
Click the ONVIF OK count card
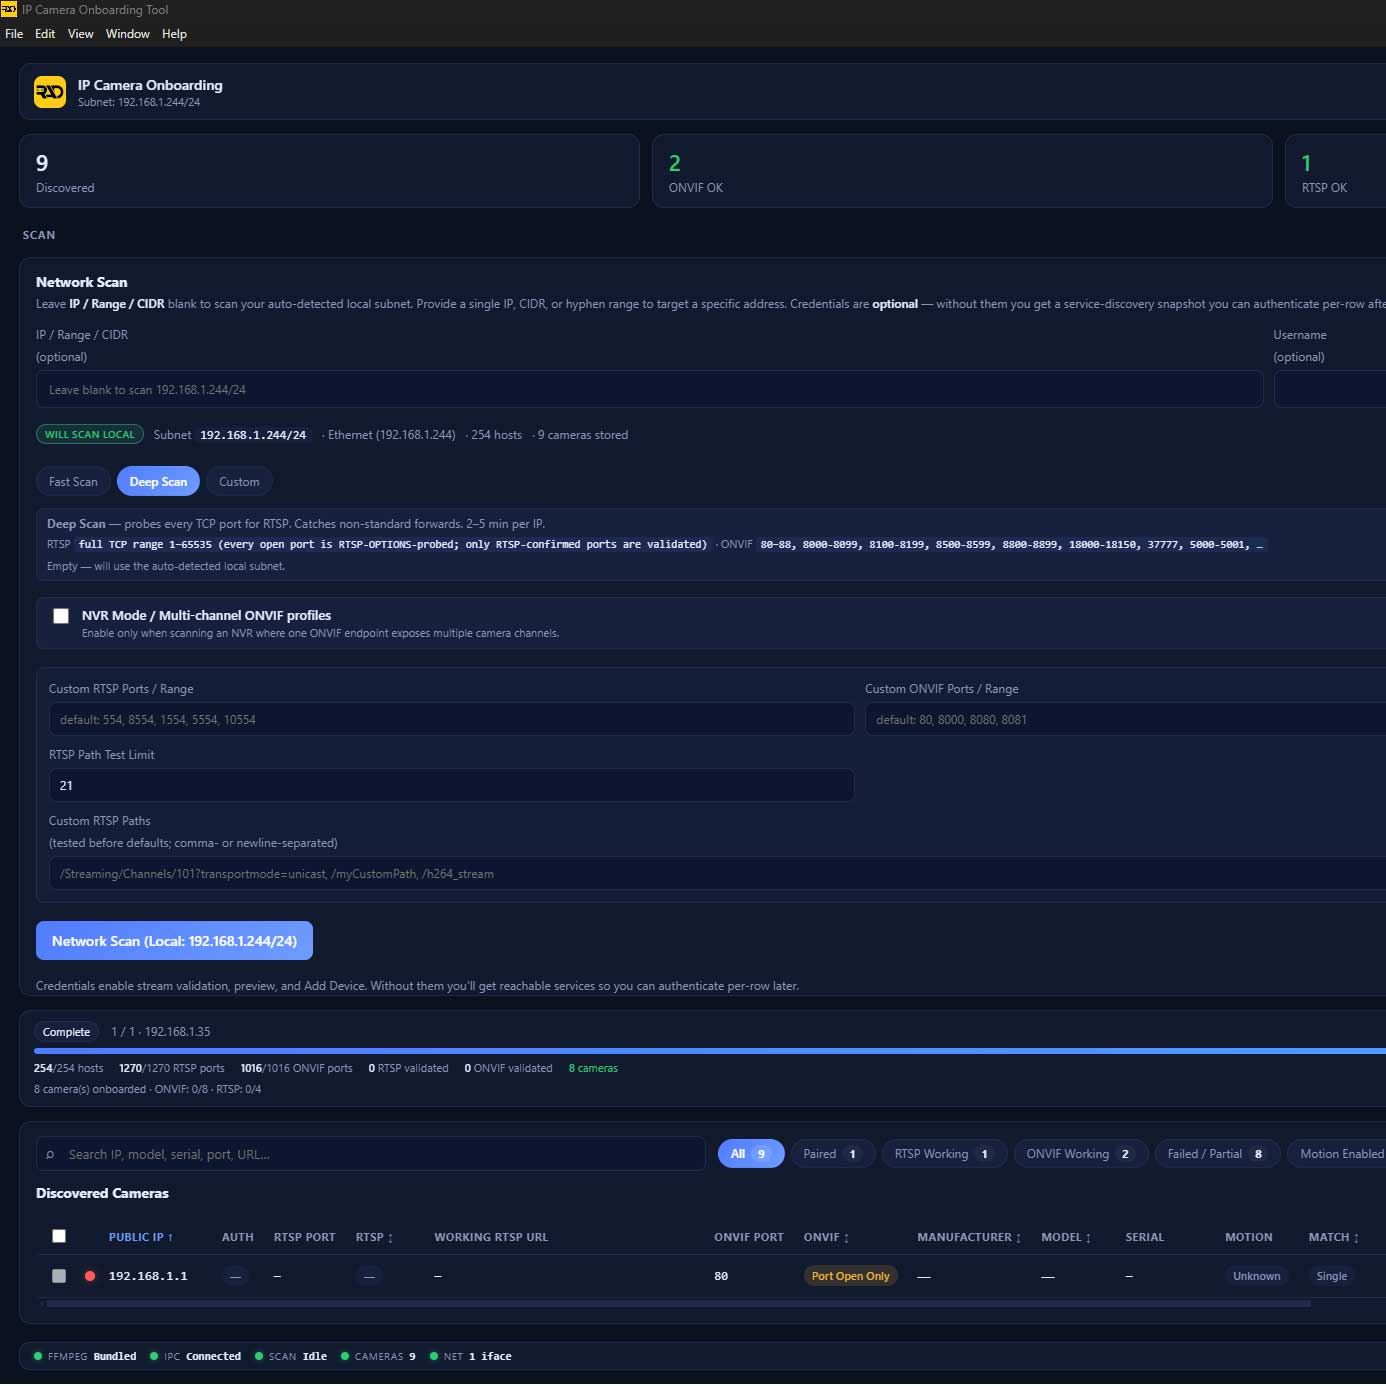(962, 171)
